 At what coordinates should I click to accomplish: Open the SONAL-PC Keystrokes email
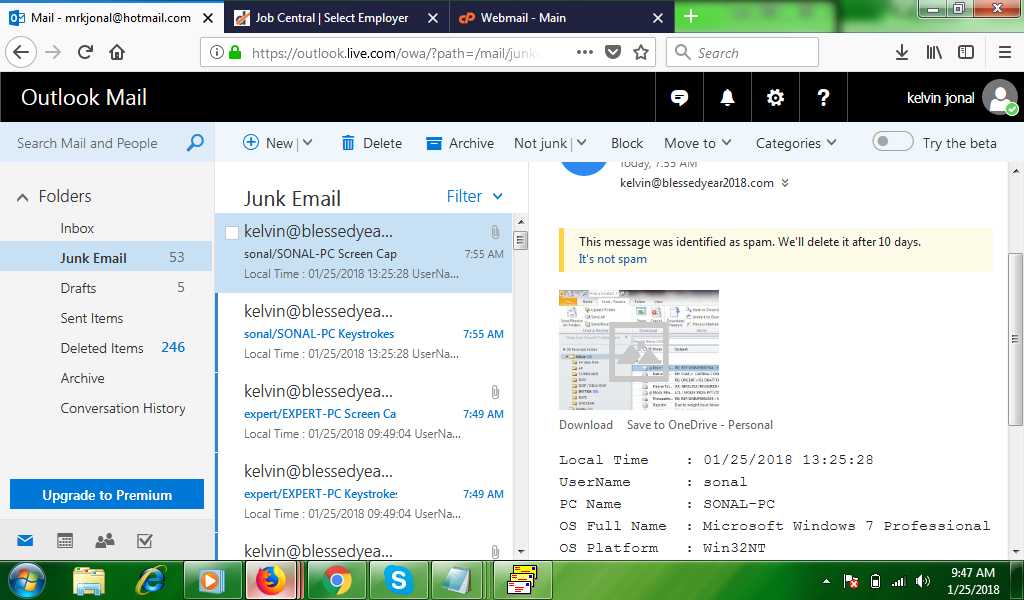(x=364, y=333)
